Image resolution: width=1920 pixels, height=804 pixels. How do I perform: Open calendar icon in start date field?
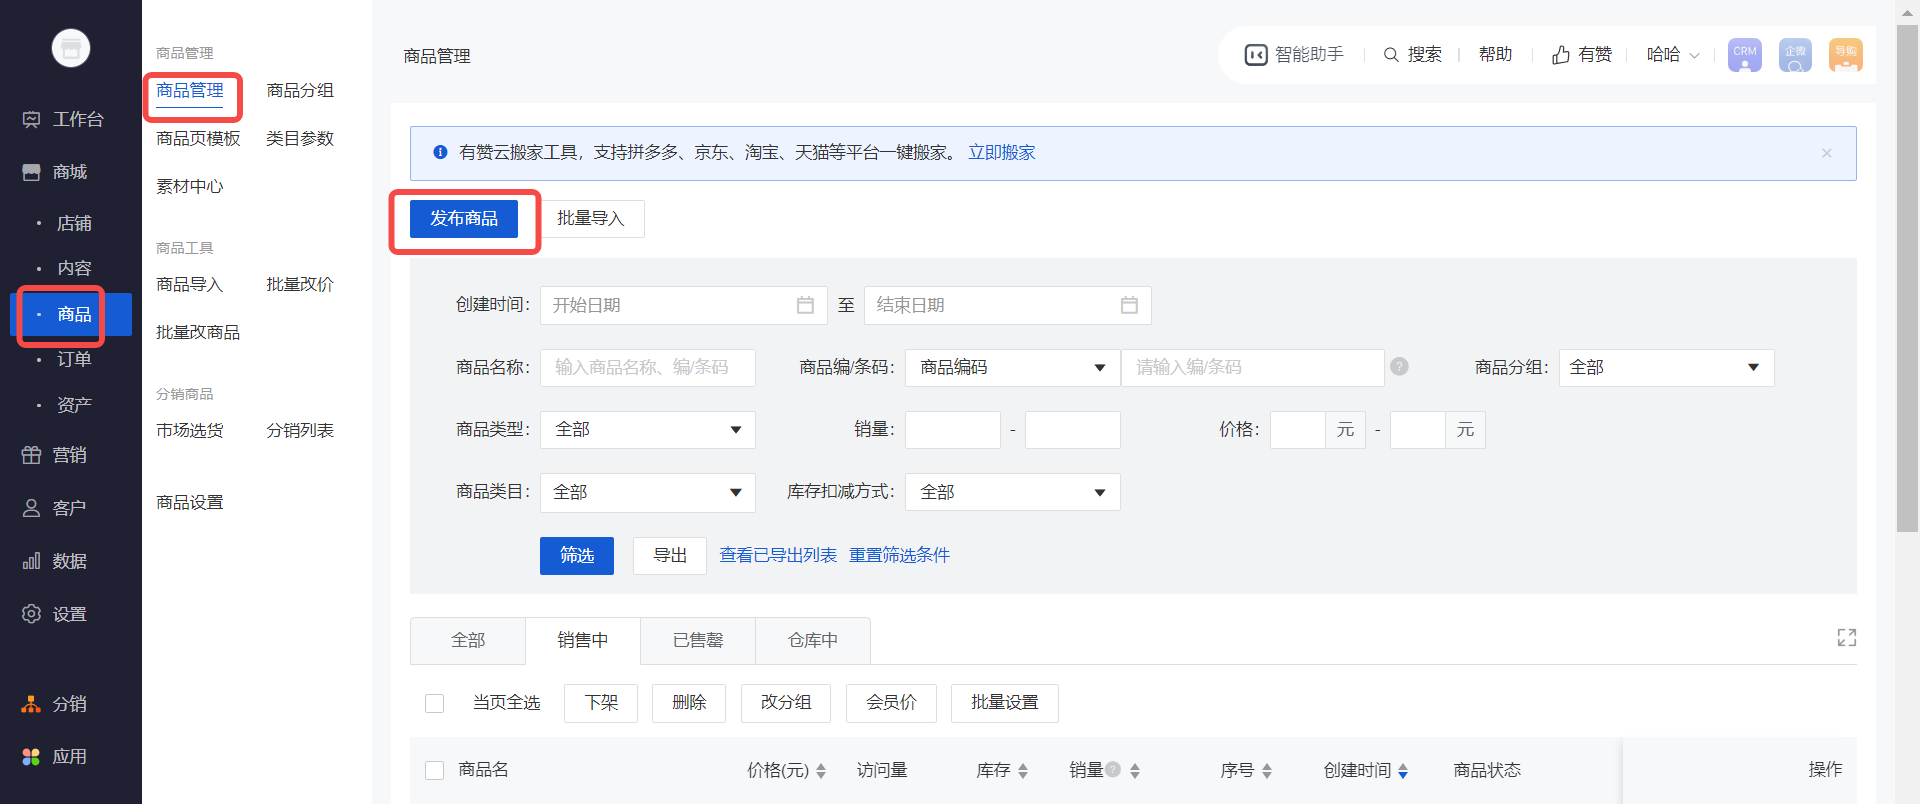(x=805, y=306)
